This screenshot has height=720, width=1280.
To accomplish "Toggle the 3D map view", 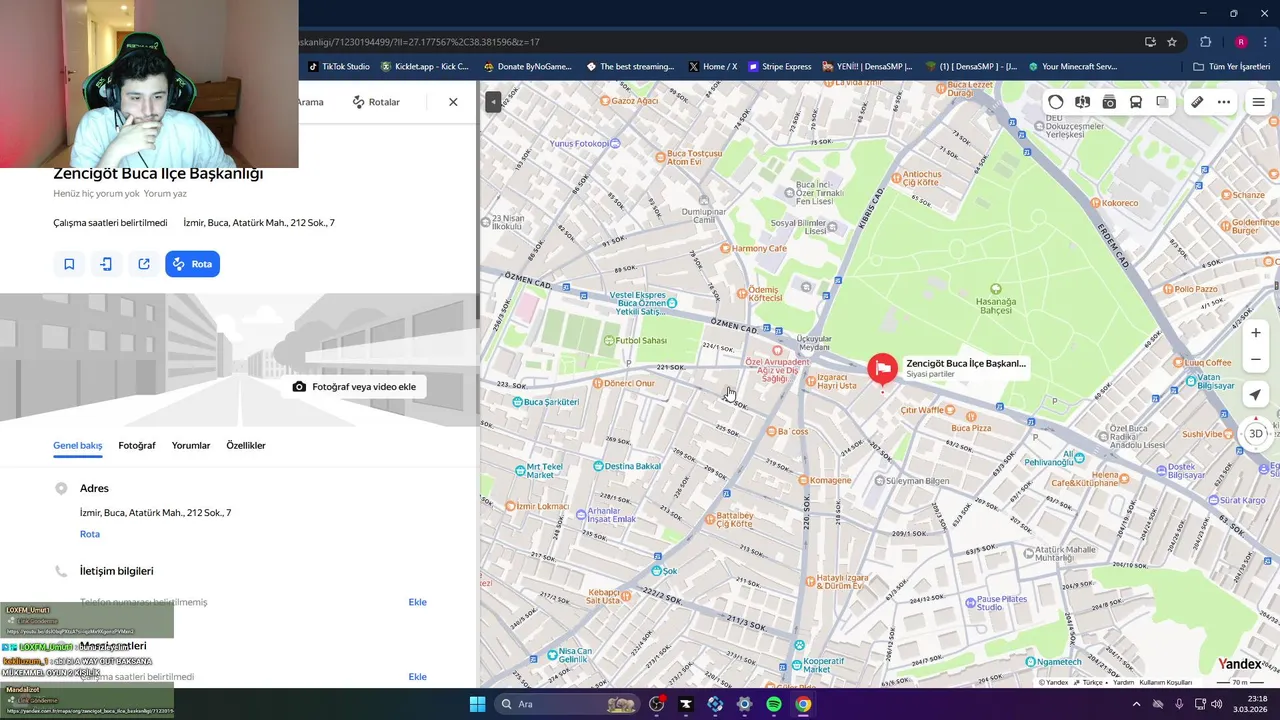I will coord(1256,434).
